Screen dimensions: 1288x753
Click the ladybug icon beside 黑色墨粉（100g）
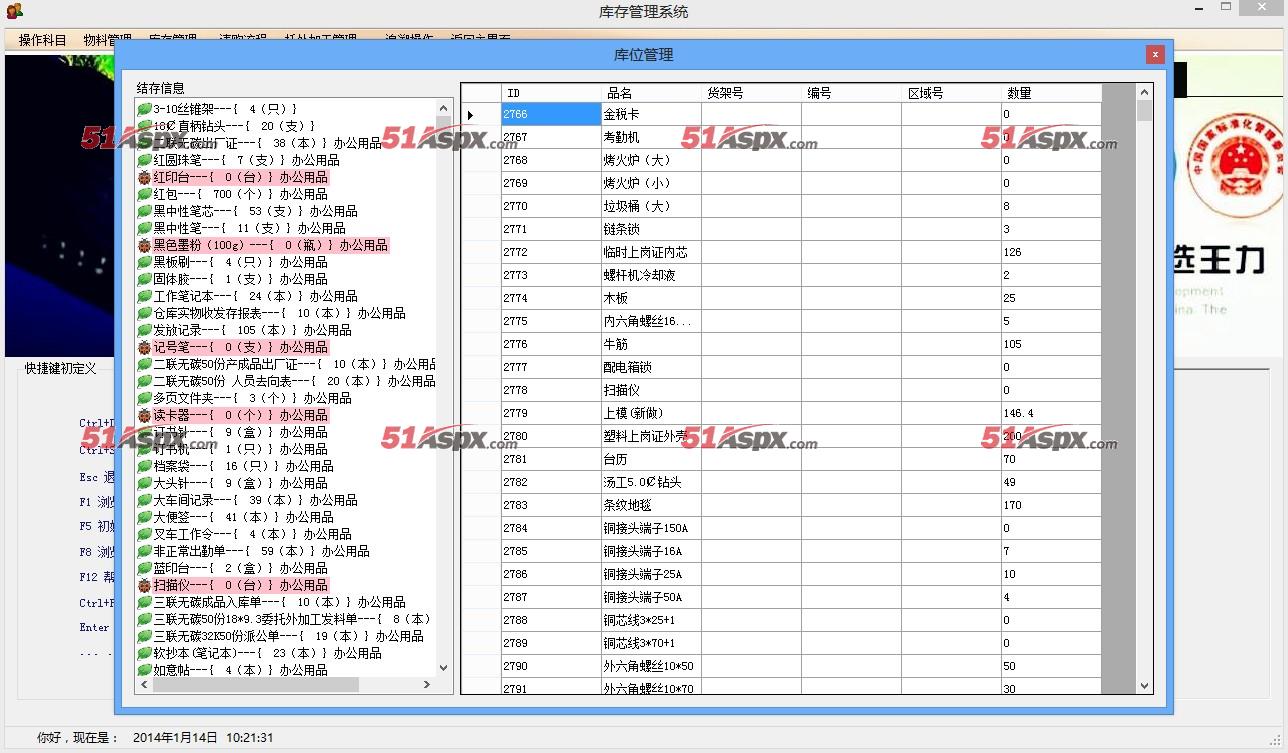click(x=145, y=245)
